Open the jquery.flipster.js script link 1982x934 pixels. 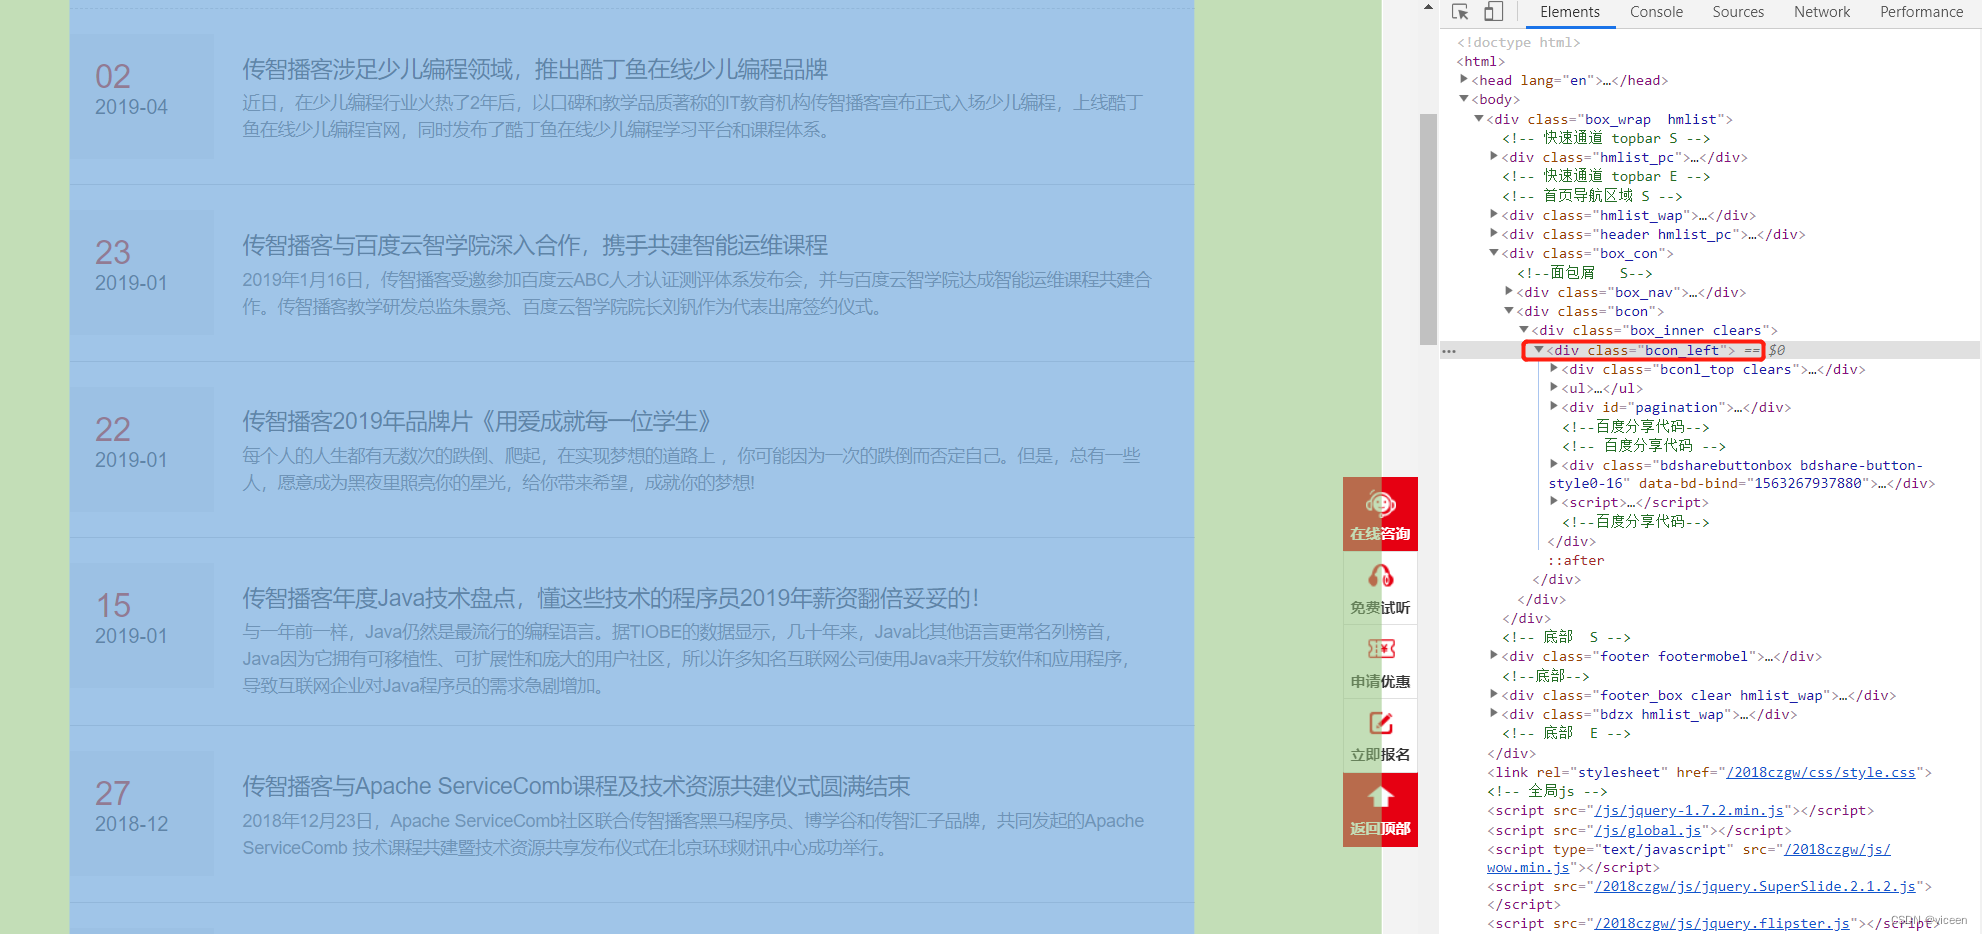(x=1721, y=923)
